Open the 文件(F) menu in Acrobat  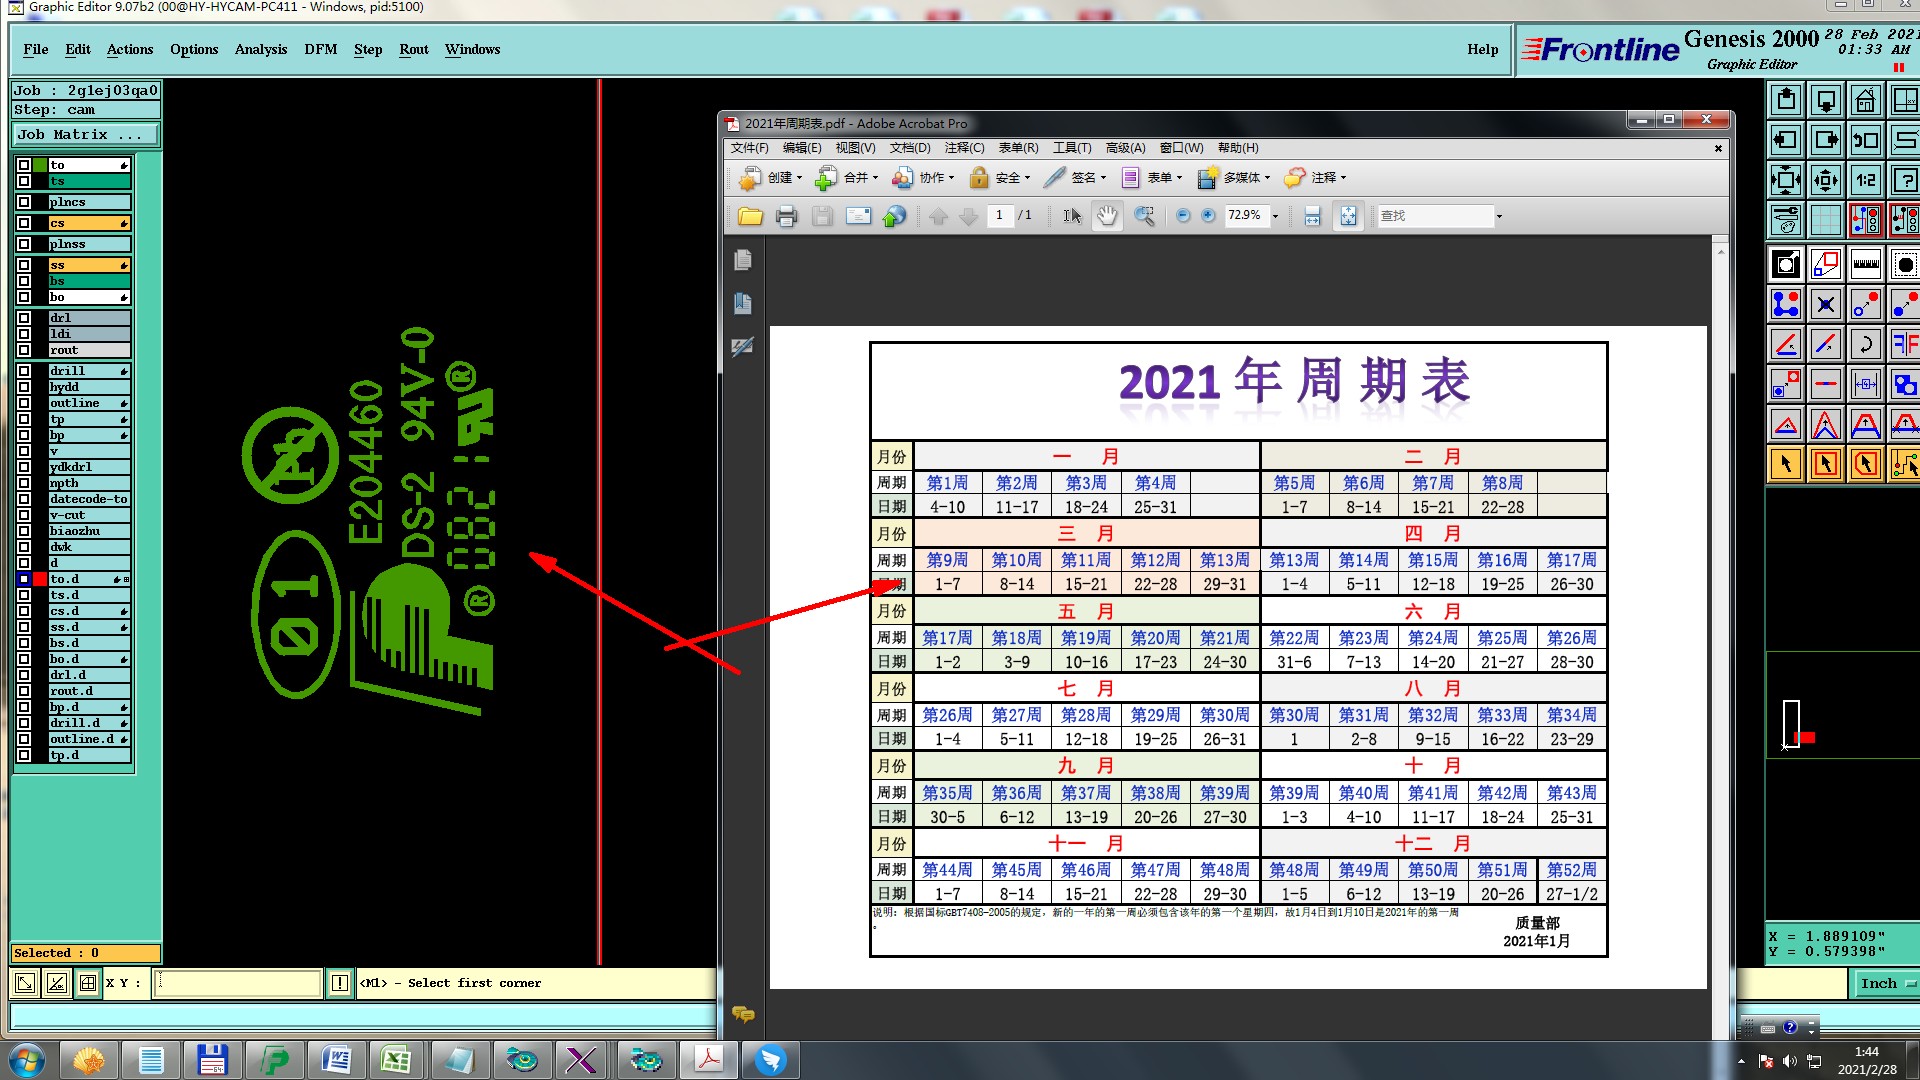[749, 148]
